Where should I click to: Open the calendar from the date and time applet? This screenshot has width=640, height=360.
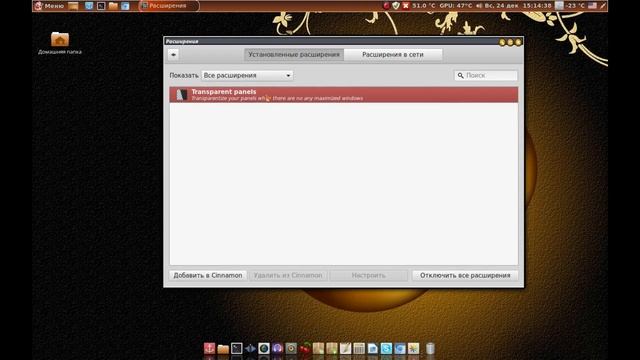click(x=518, y=6)
